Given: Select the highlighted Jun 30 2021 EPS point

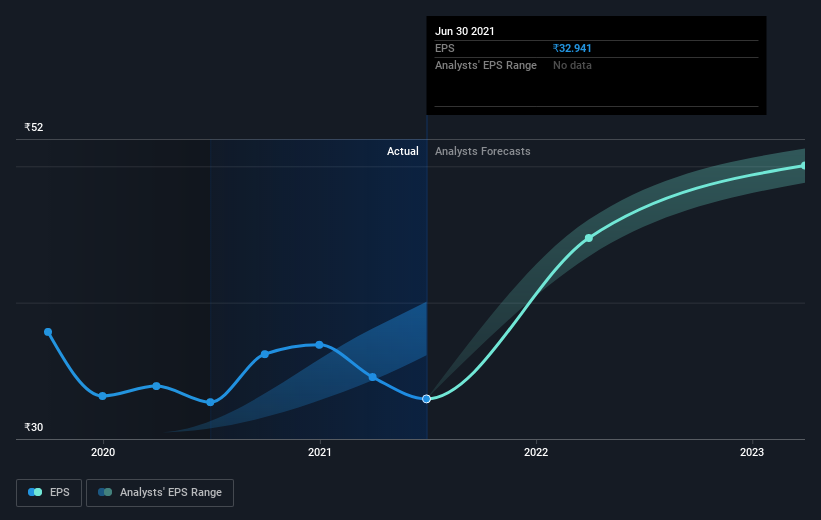Looking at the screenshot, I should coord(426,399).
